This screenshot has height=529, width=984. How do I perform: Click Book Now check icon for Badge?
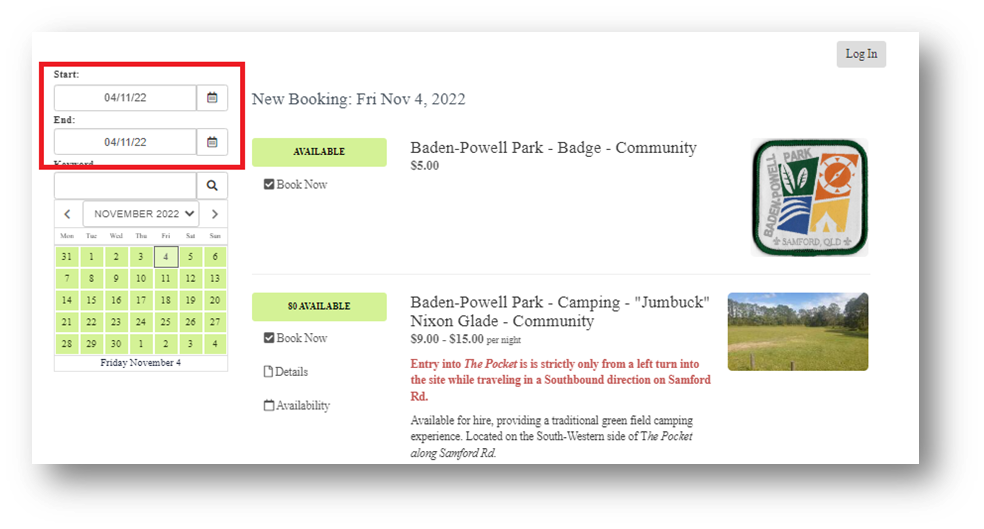coord(269,185)
